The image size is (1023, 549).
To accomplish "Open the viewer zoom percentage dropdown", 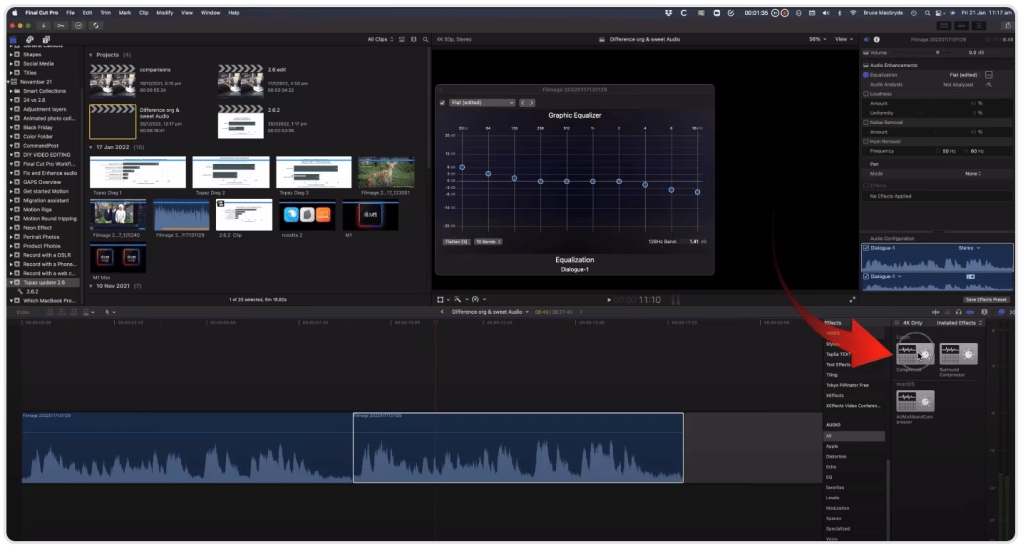I will (817, 39).
